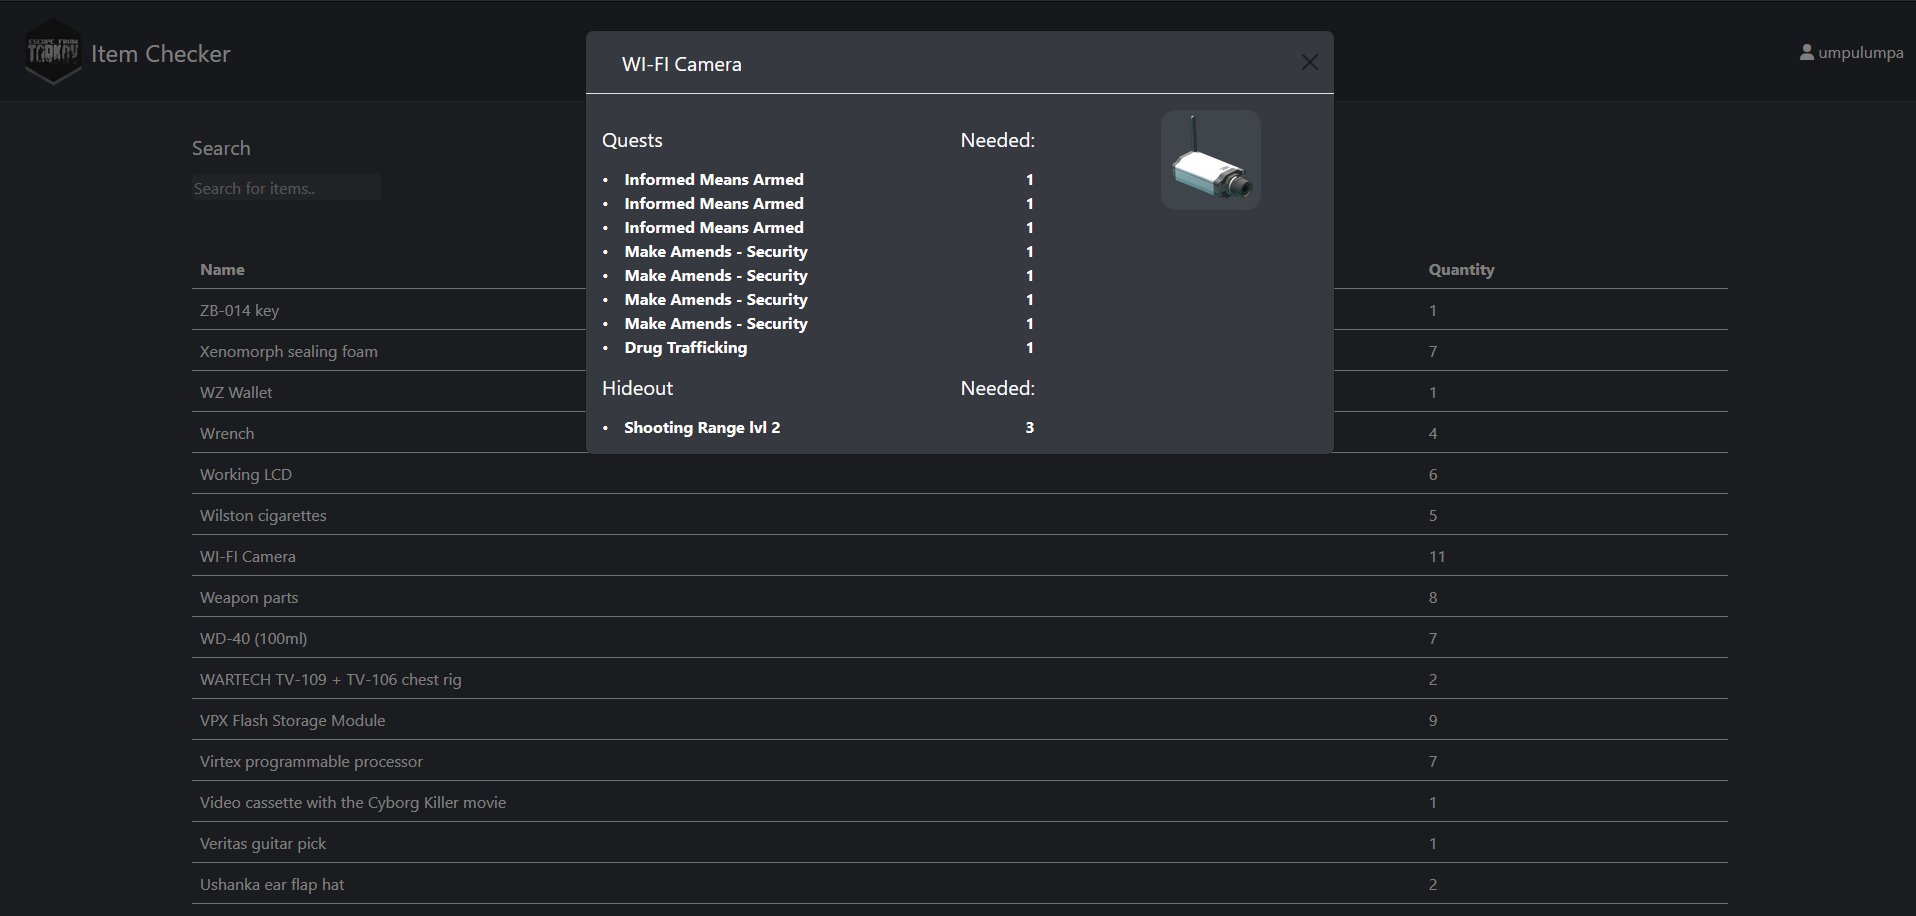Open the Drug Trafficking quest entry
The image size is (1916, 916).
click(x=685, y=348)
